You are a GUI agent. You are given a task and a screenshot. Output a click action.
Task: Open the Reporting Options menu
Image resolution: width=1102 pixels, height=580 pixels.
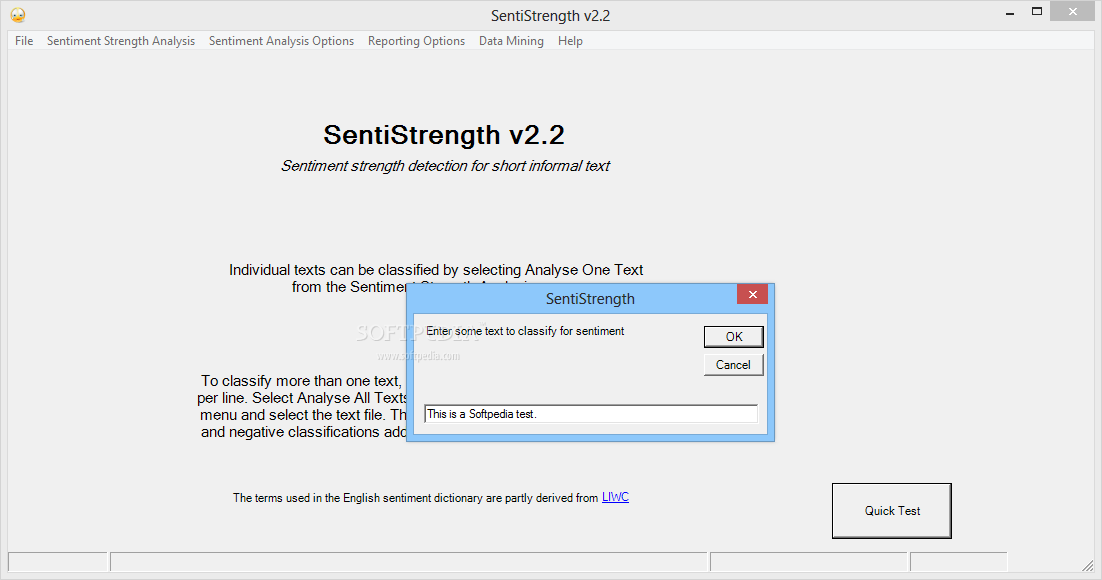(x=416, y=41)
